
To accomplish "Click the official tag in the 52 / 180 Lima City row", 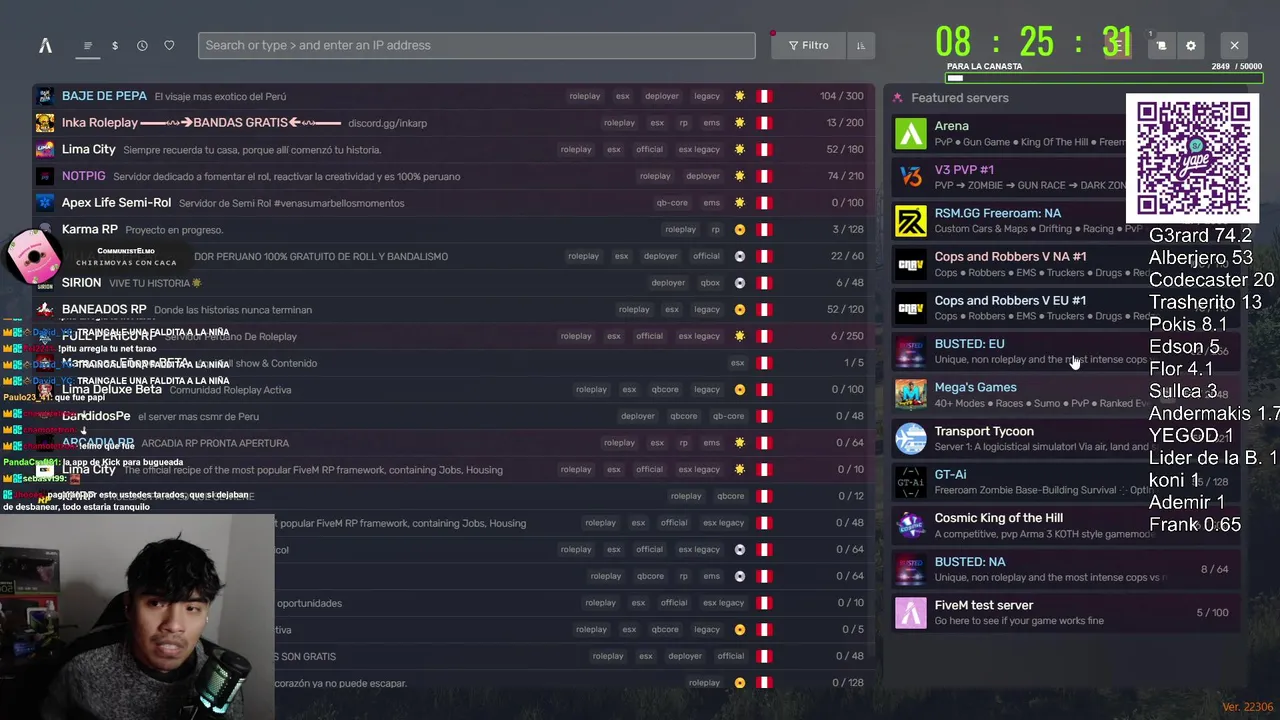I will [x=649, y=149].
